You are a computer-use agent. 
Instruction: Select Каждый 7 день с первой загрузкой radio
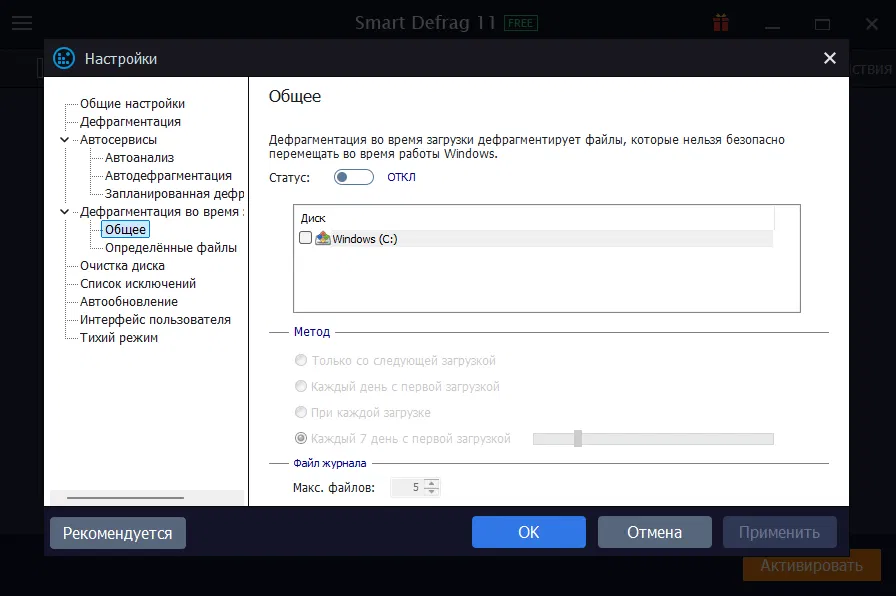[x=301, y=438]
